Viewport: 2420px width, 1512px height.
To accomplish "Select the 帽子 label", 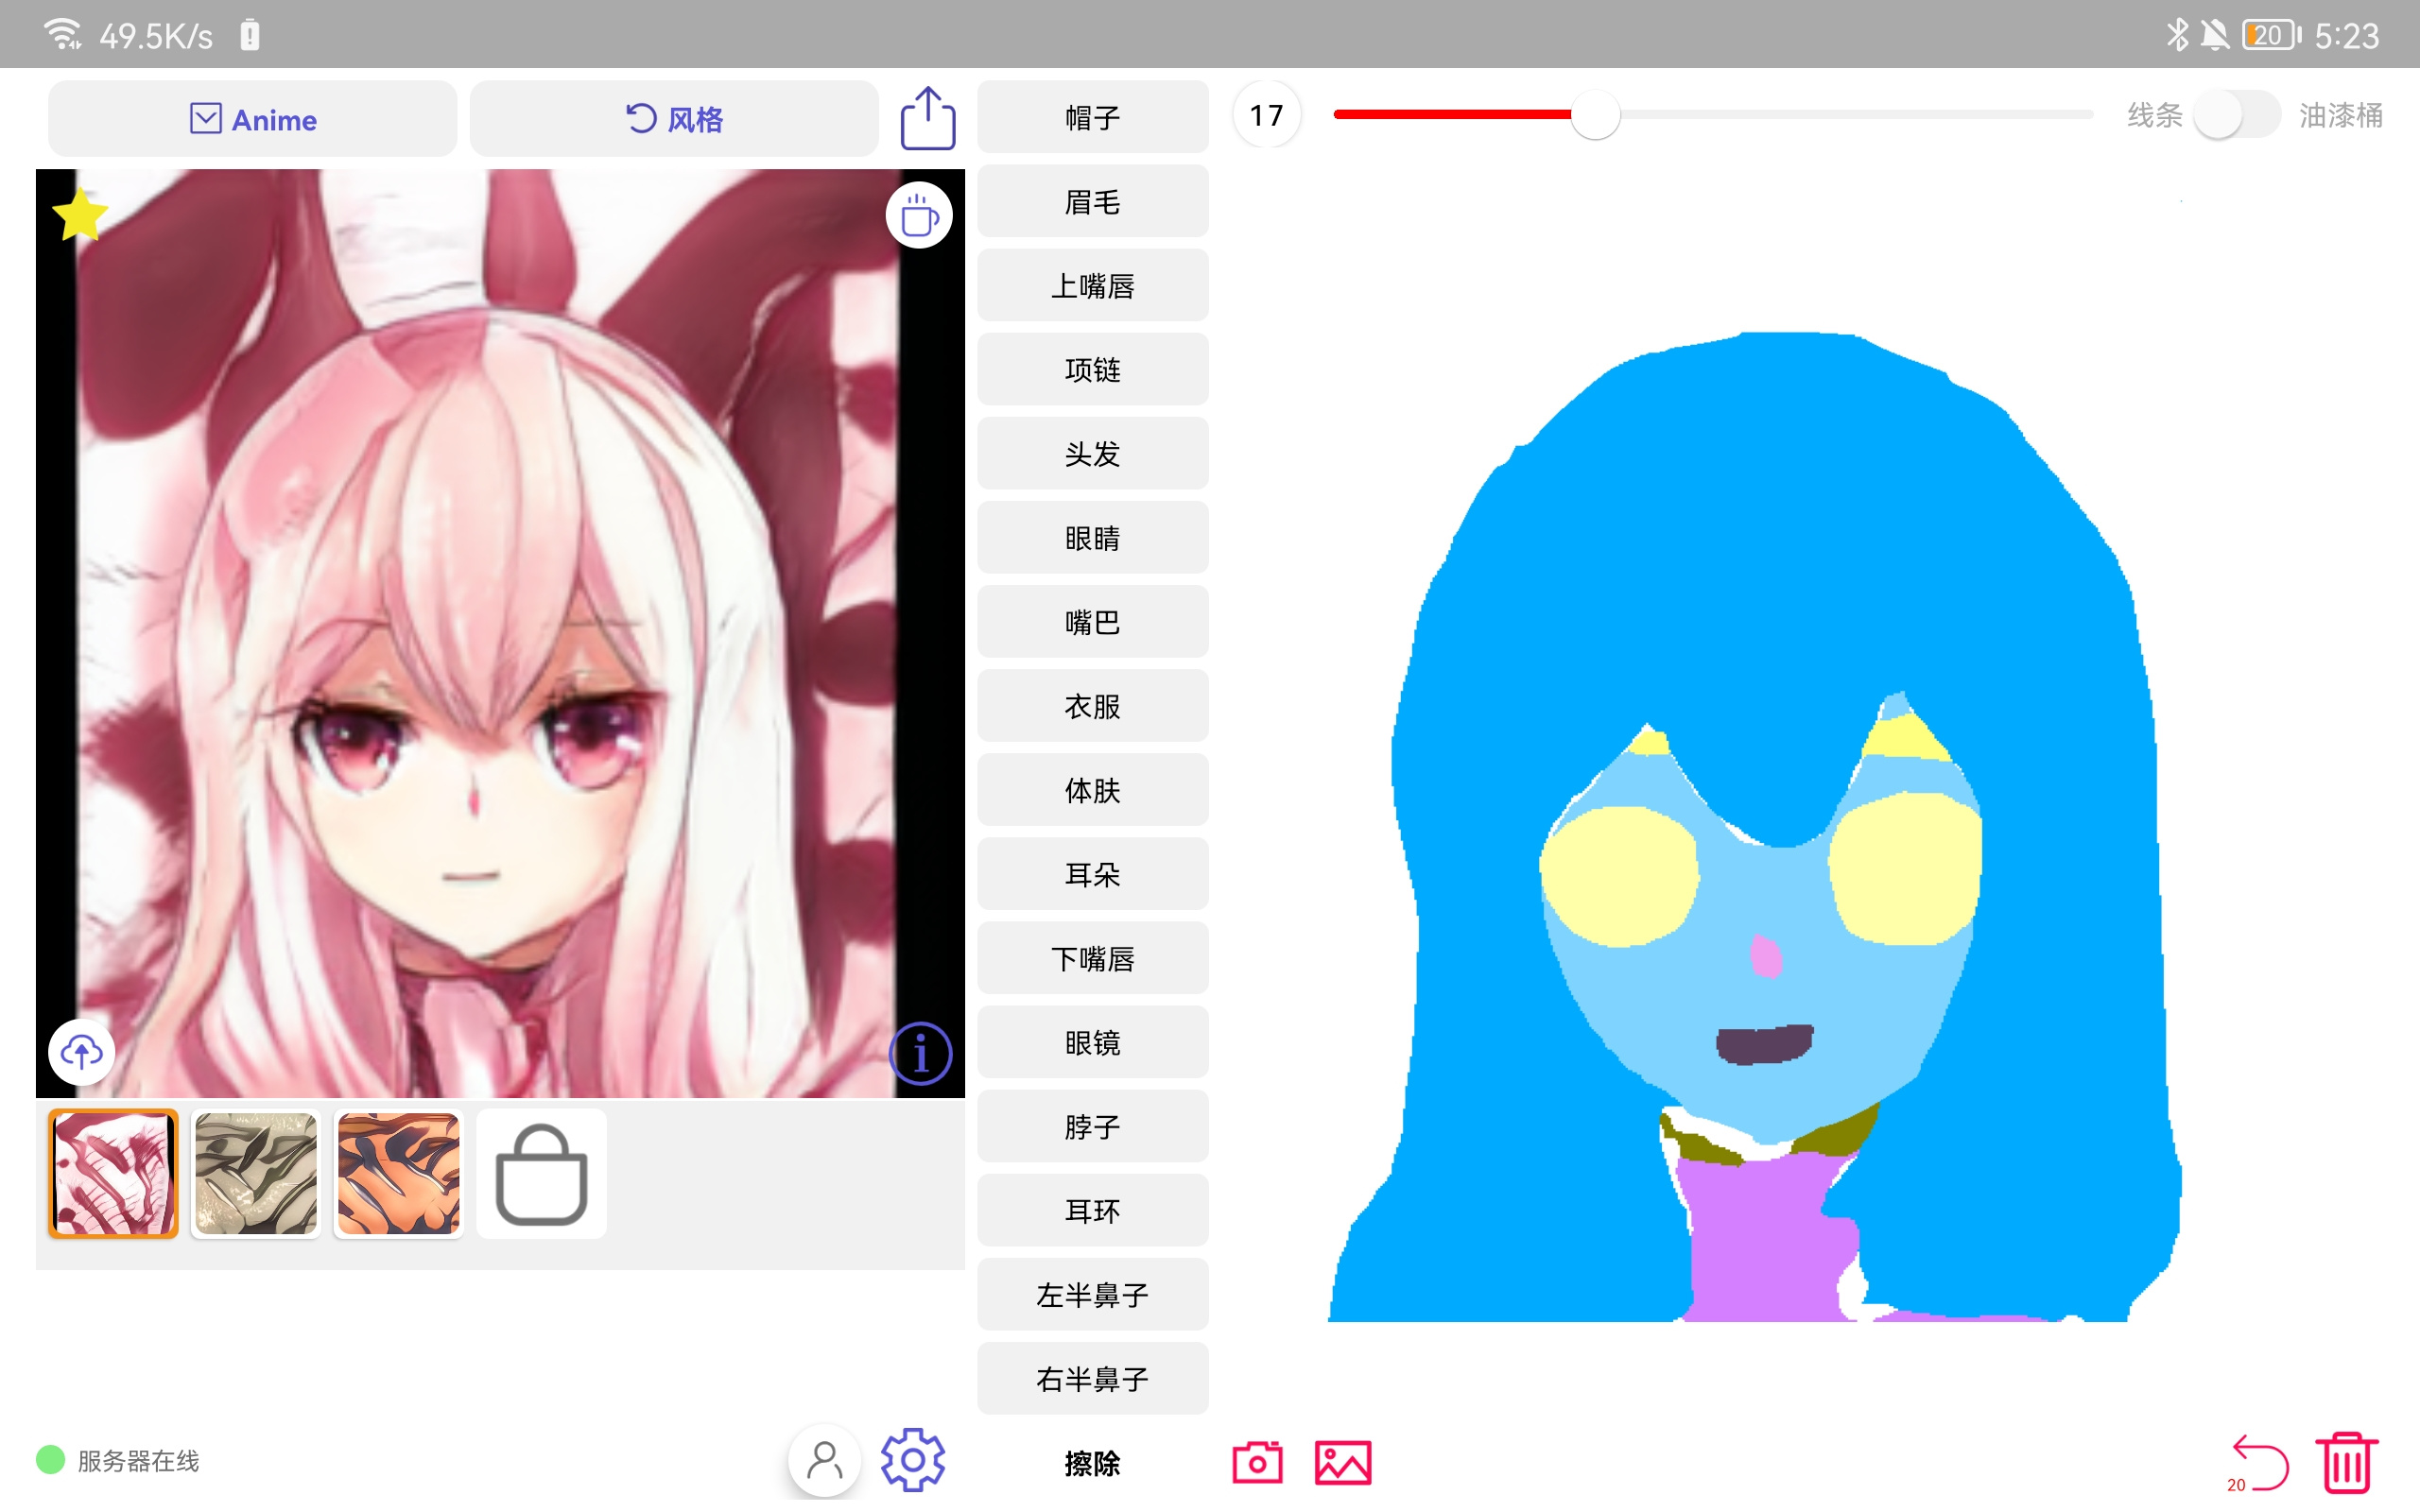I will [1092, 118].
